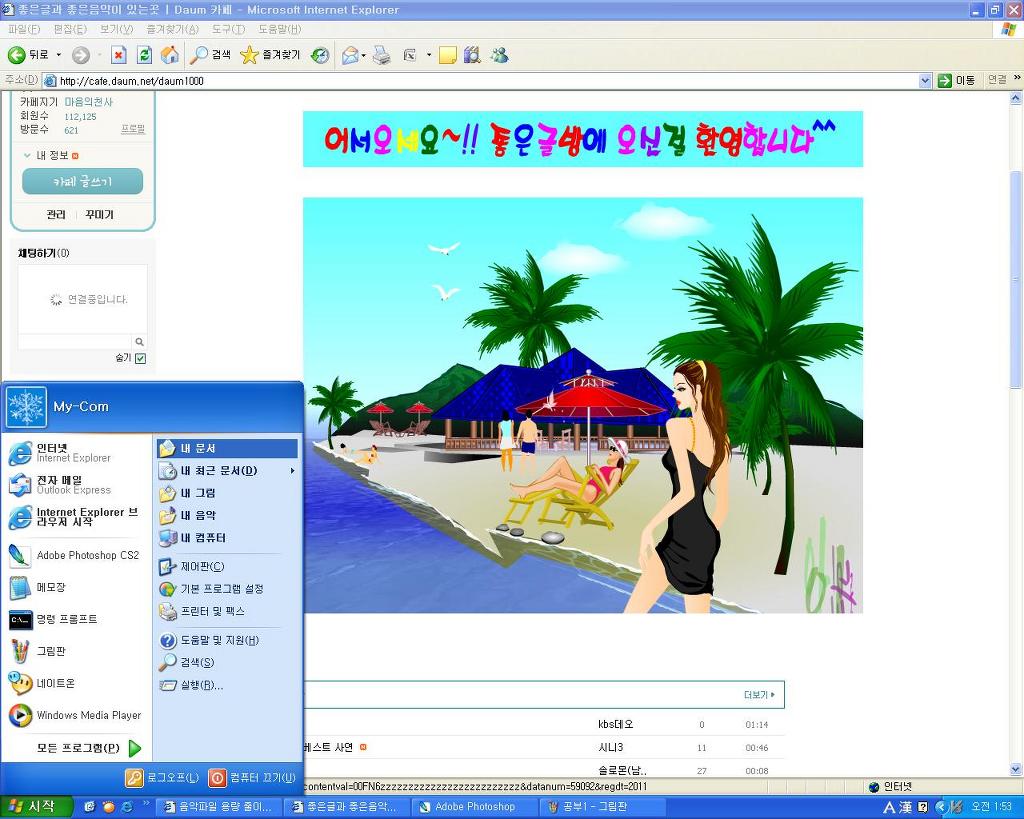The image size is (1024, 819).
Task: Open the Research books toolbar icon
Action: tap(472, 56)
